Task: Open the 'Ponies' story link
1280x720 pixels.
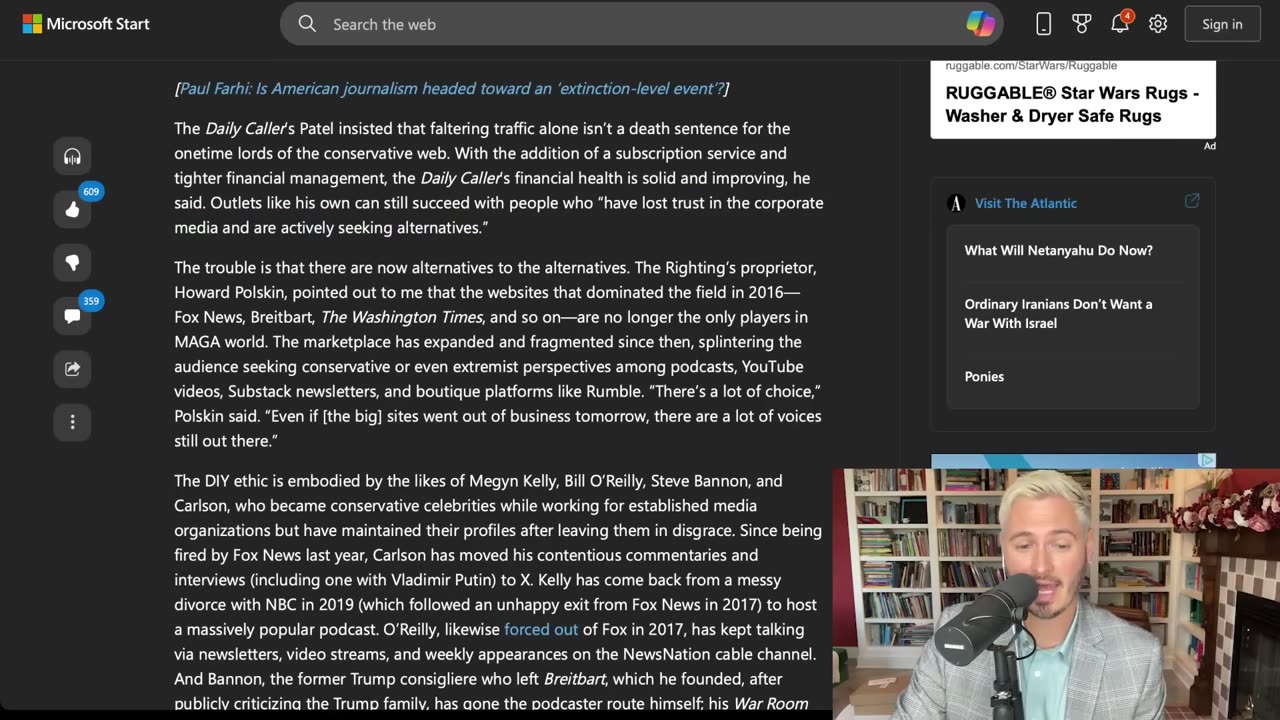Action: (984, 376)
